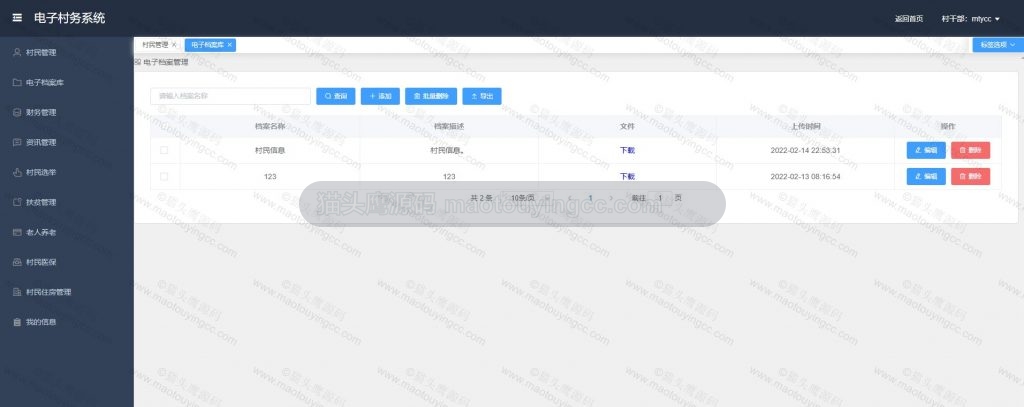Open the 10条/页 page size dropdown
The width and height of the screenshot is (1024, 407).
tap(529, 197)
